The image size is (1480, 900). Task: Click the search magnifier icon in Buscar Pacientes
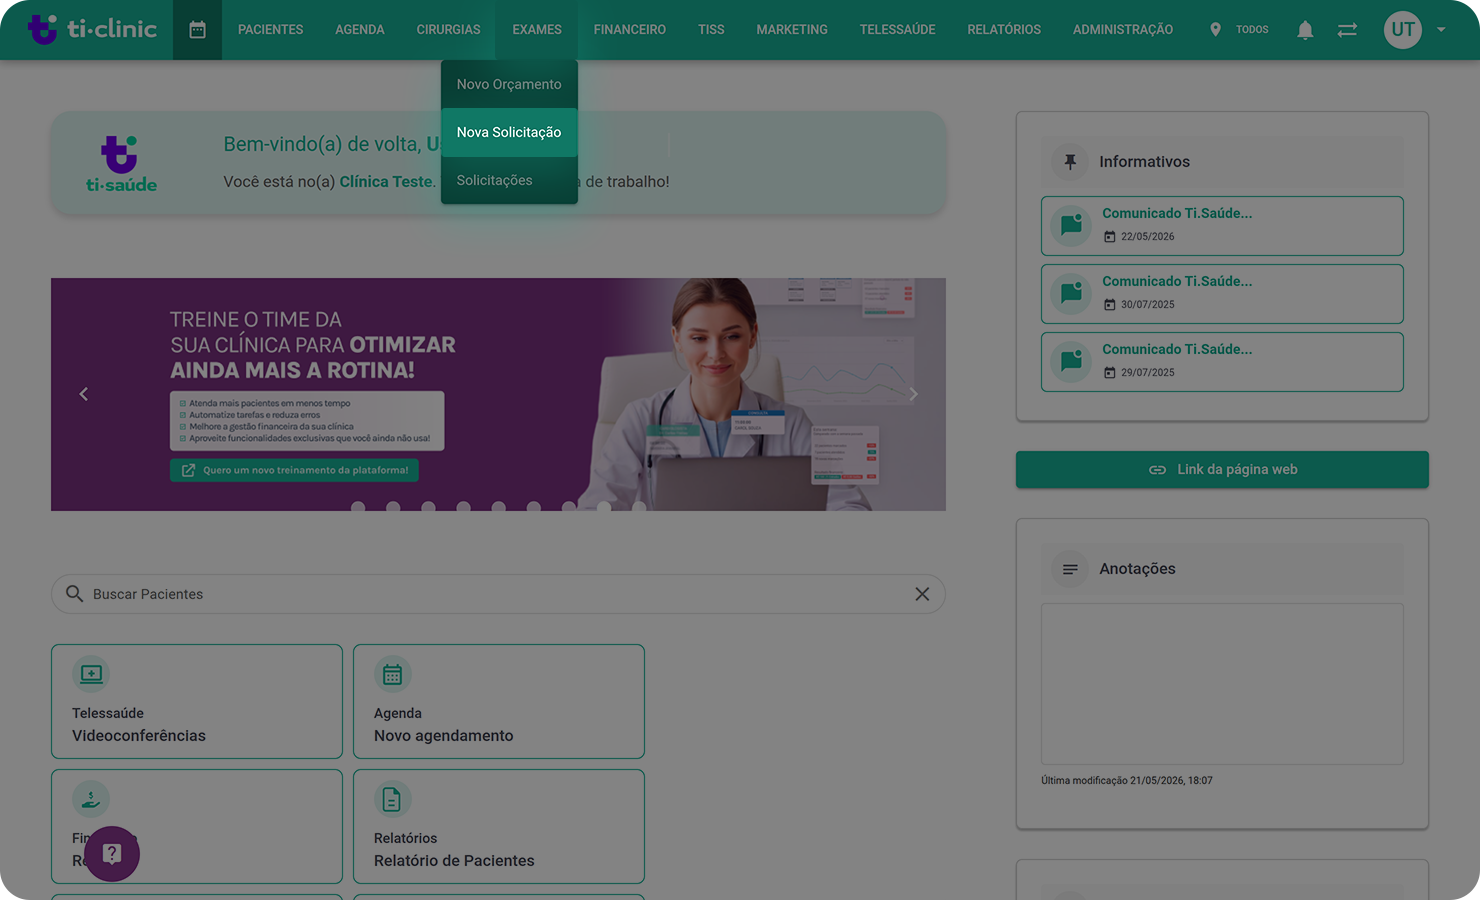(x=74, y=594)
